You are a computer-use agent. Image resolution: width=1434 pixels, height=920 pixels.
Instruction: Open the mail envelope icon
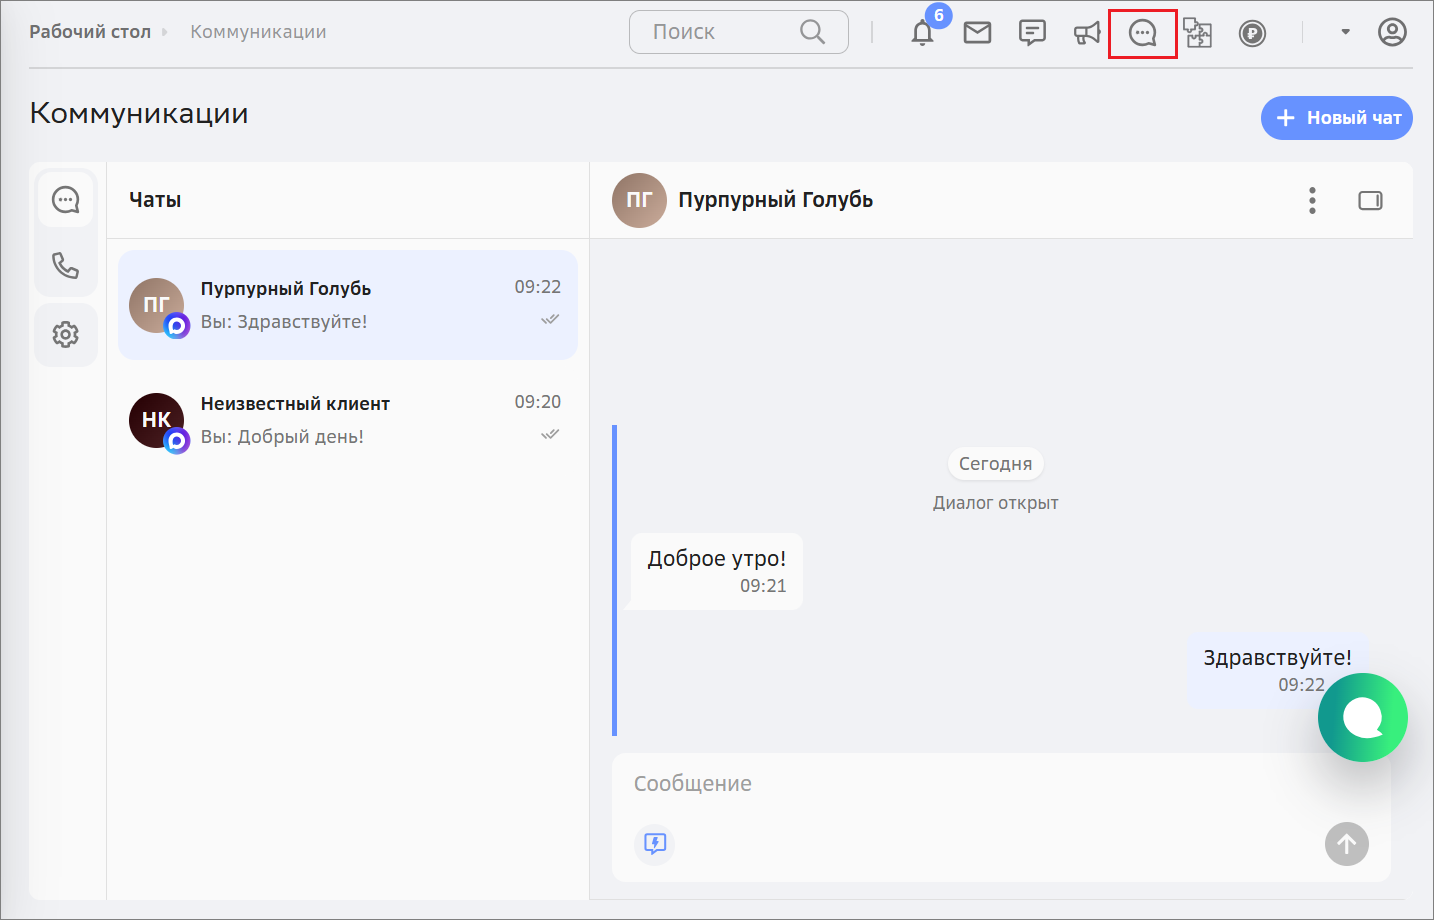tap(977, 33)
